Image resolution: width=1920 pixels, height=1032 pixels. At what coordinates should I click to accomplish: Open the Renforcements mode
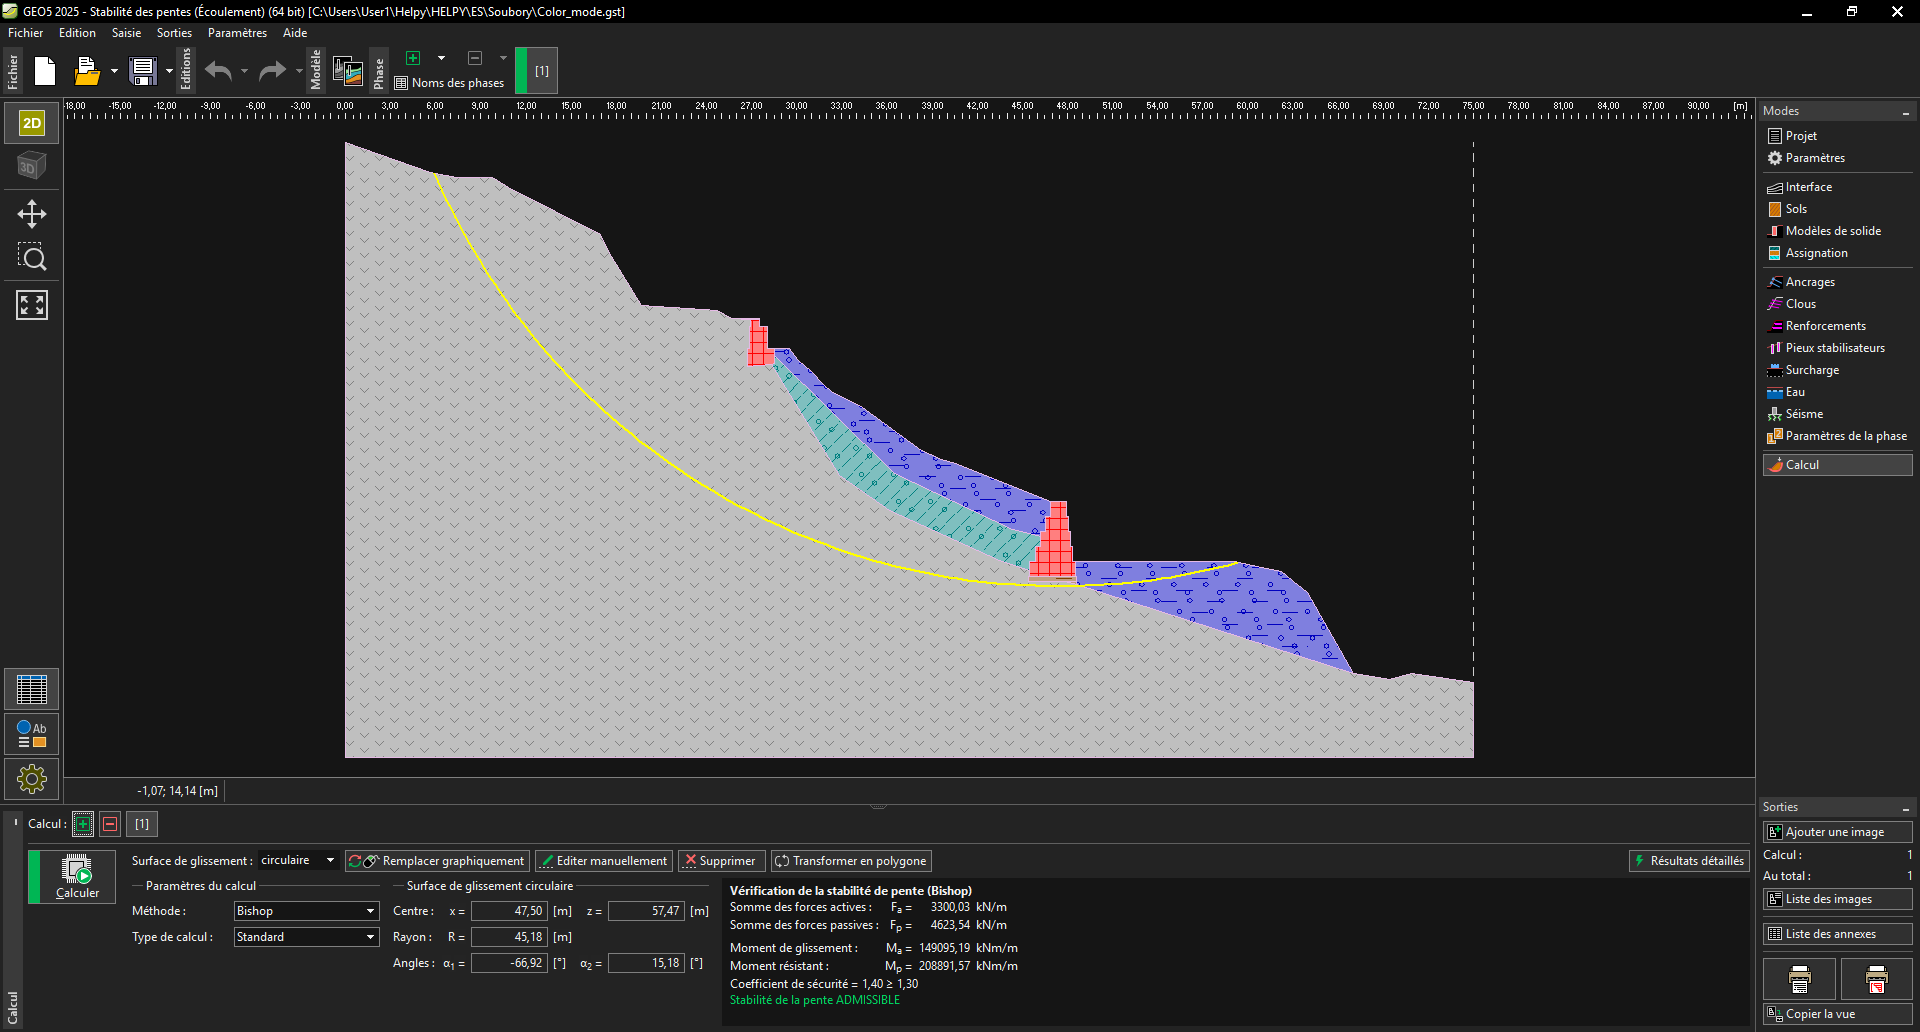[1825, 326]
